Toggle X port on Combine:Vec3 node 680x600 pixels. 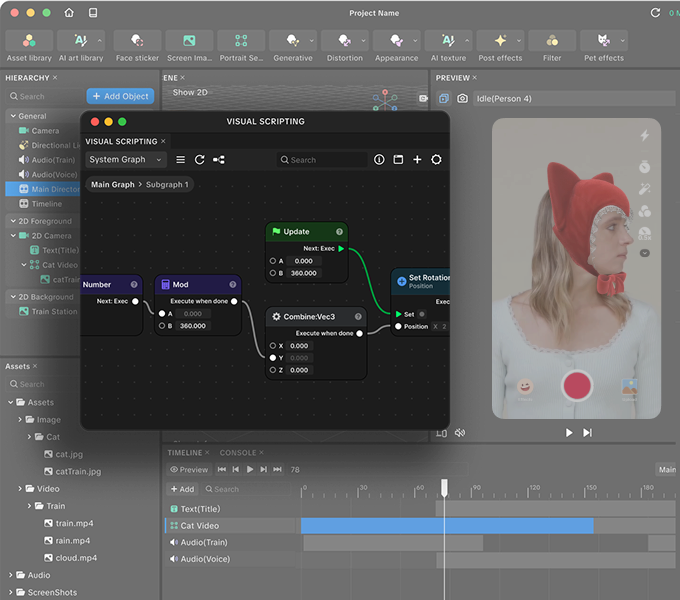click(x=272, y=346)
